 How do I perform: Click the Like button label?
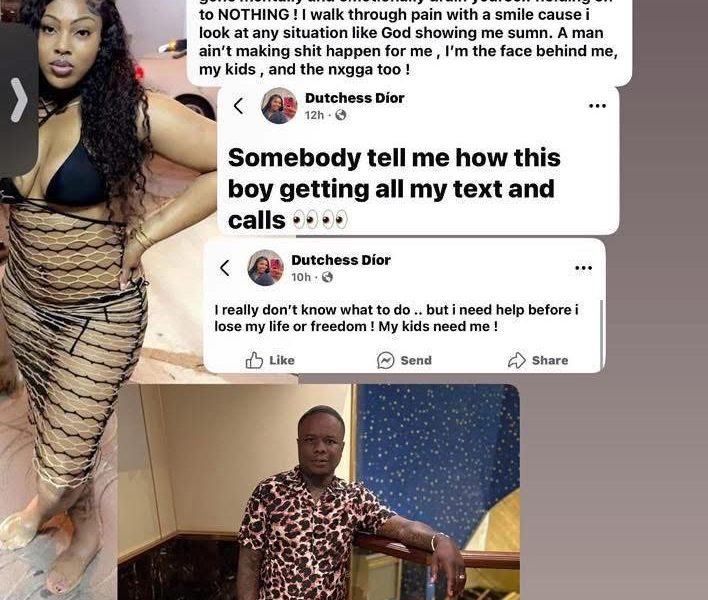click(282, 360)
